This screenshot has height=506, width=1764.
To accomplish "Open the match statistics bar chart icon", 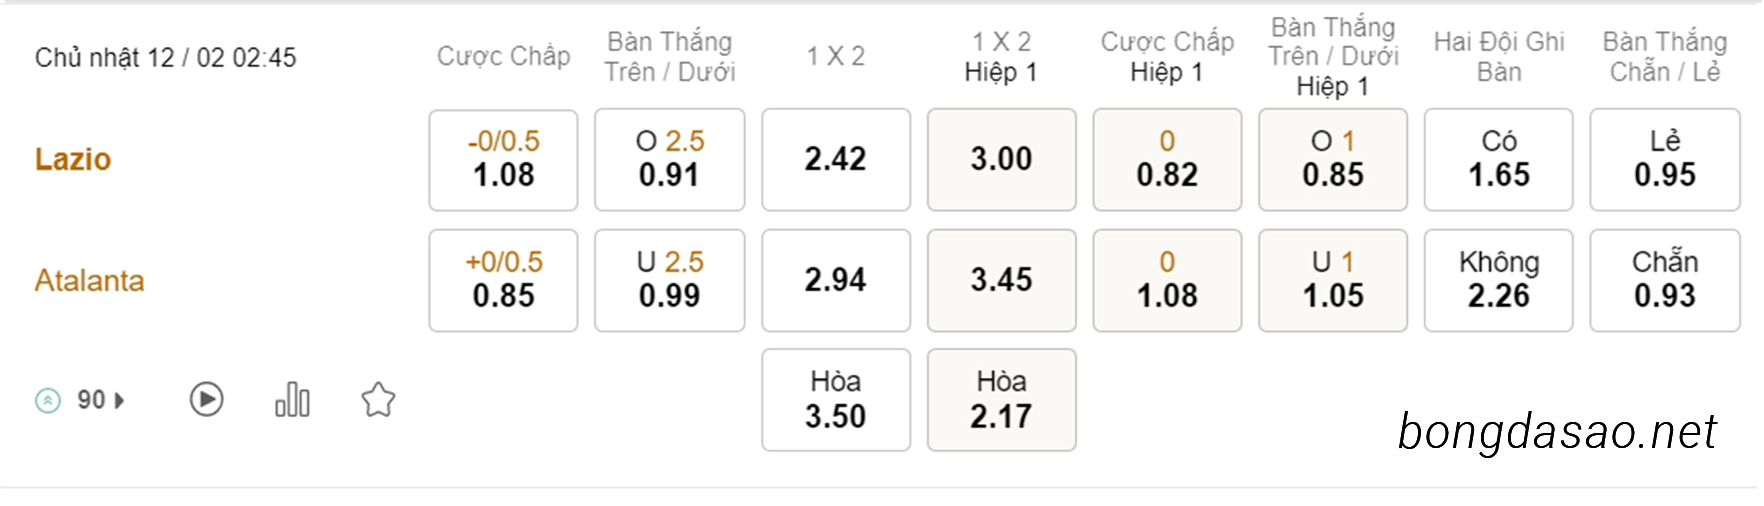I will click(292, 400).
